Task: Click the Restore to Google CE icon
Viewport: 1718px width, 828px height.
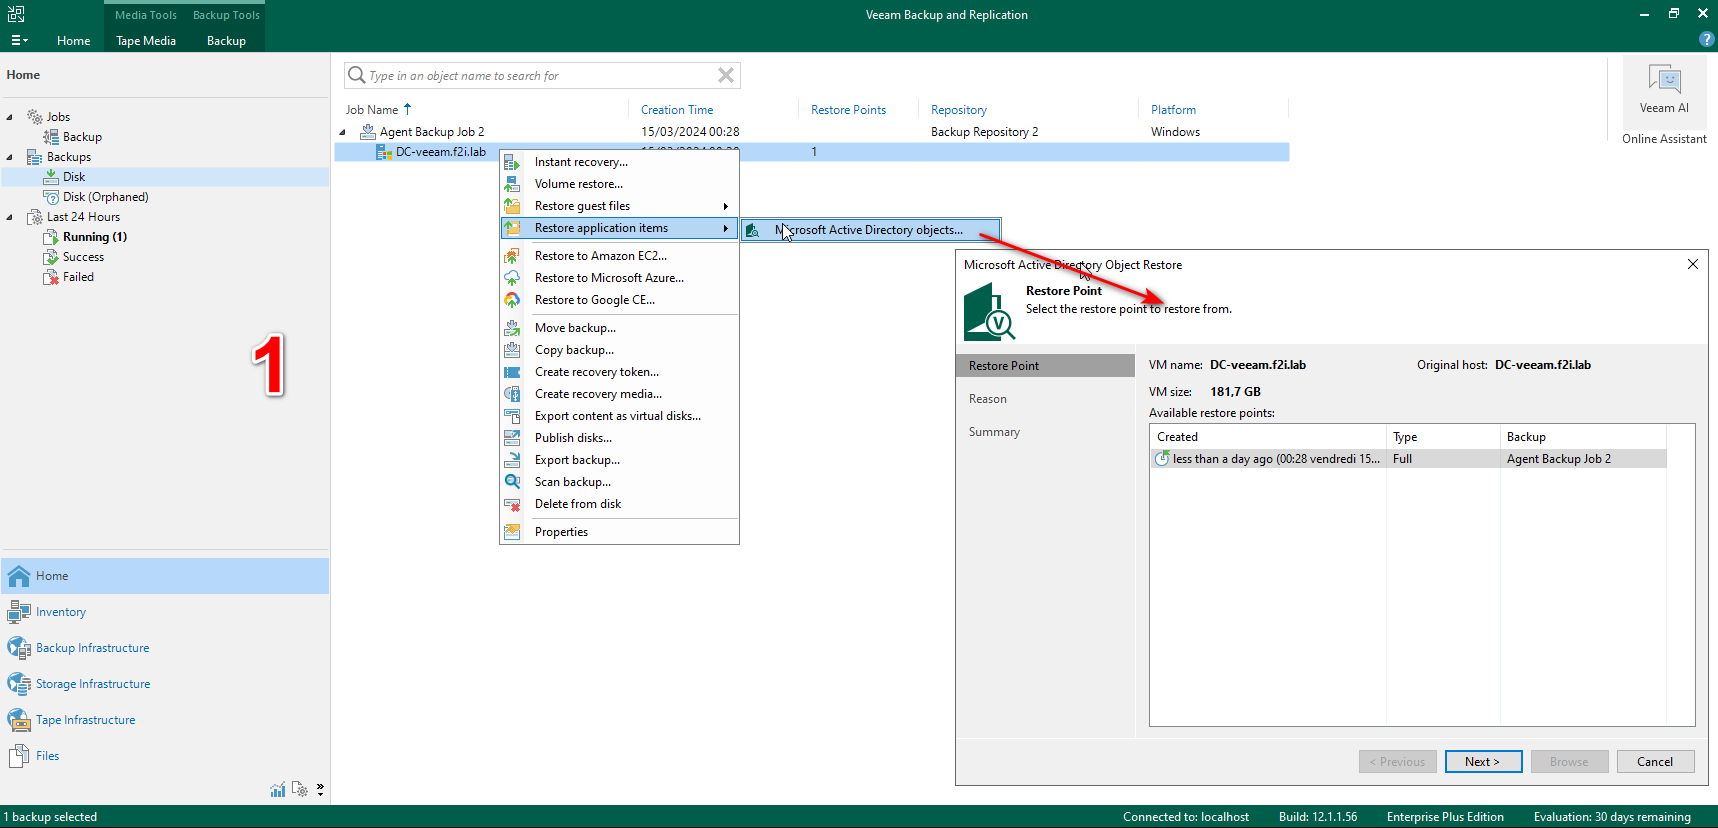Action: (512, 300)
